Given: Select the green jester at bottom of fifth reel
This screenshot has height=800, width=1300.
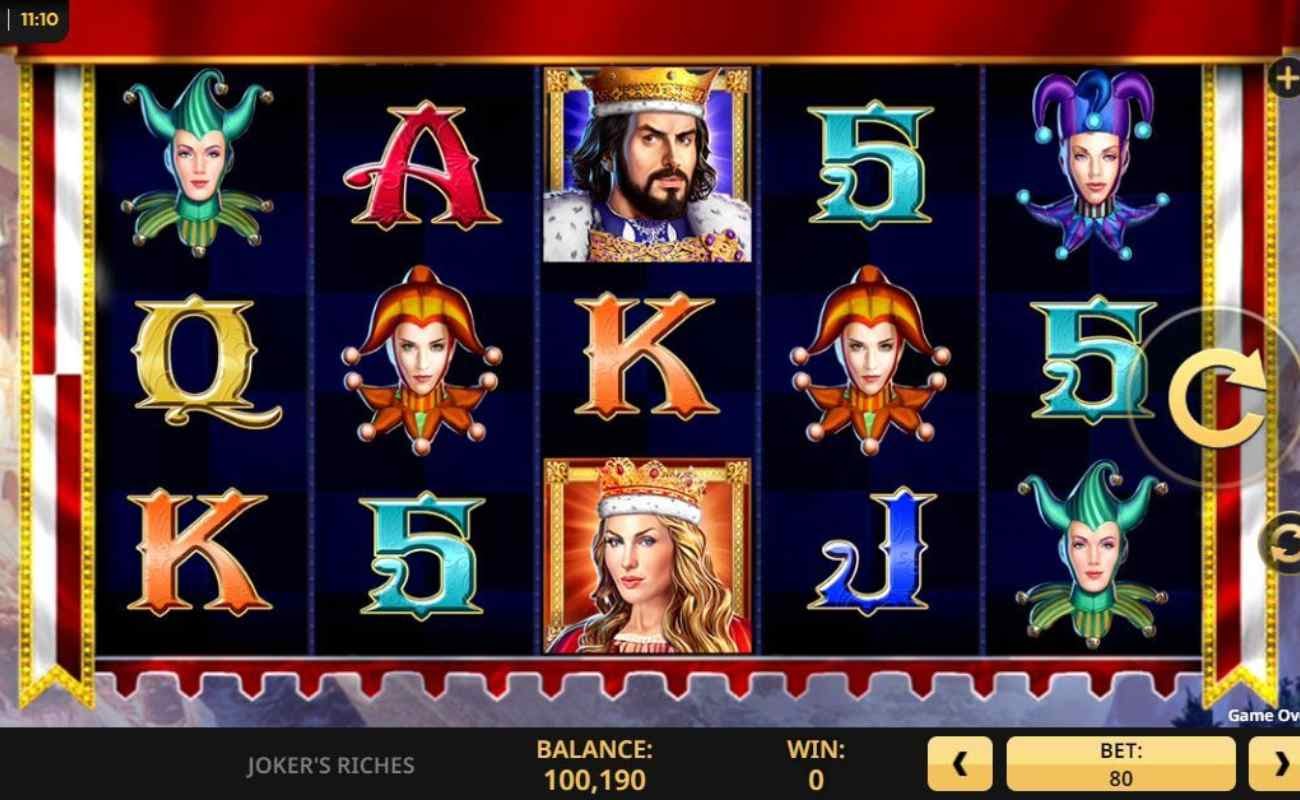Looking at the screenshot, I should [1092, 555].
